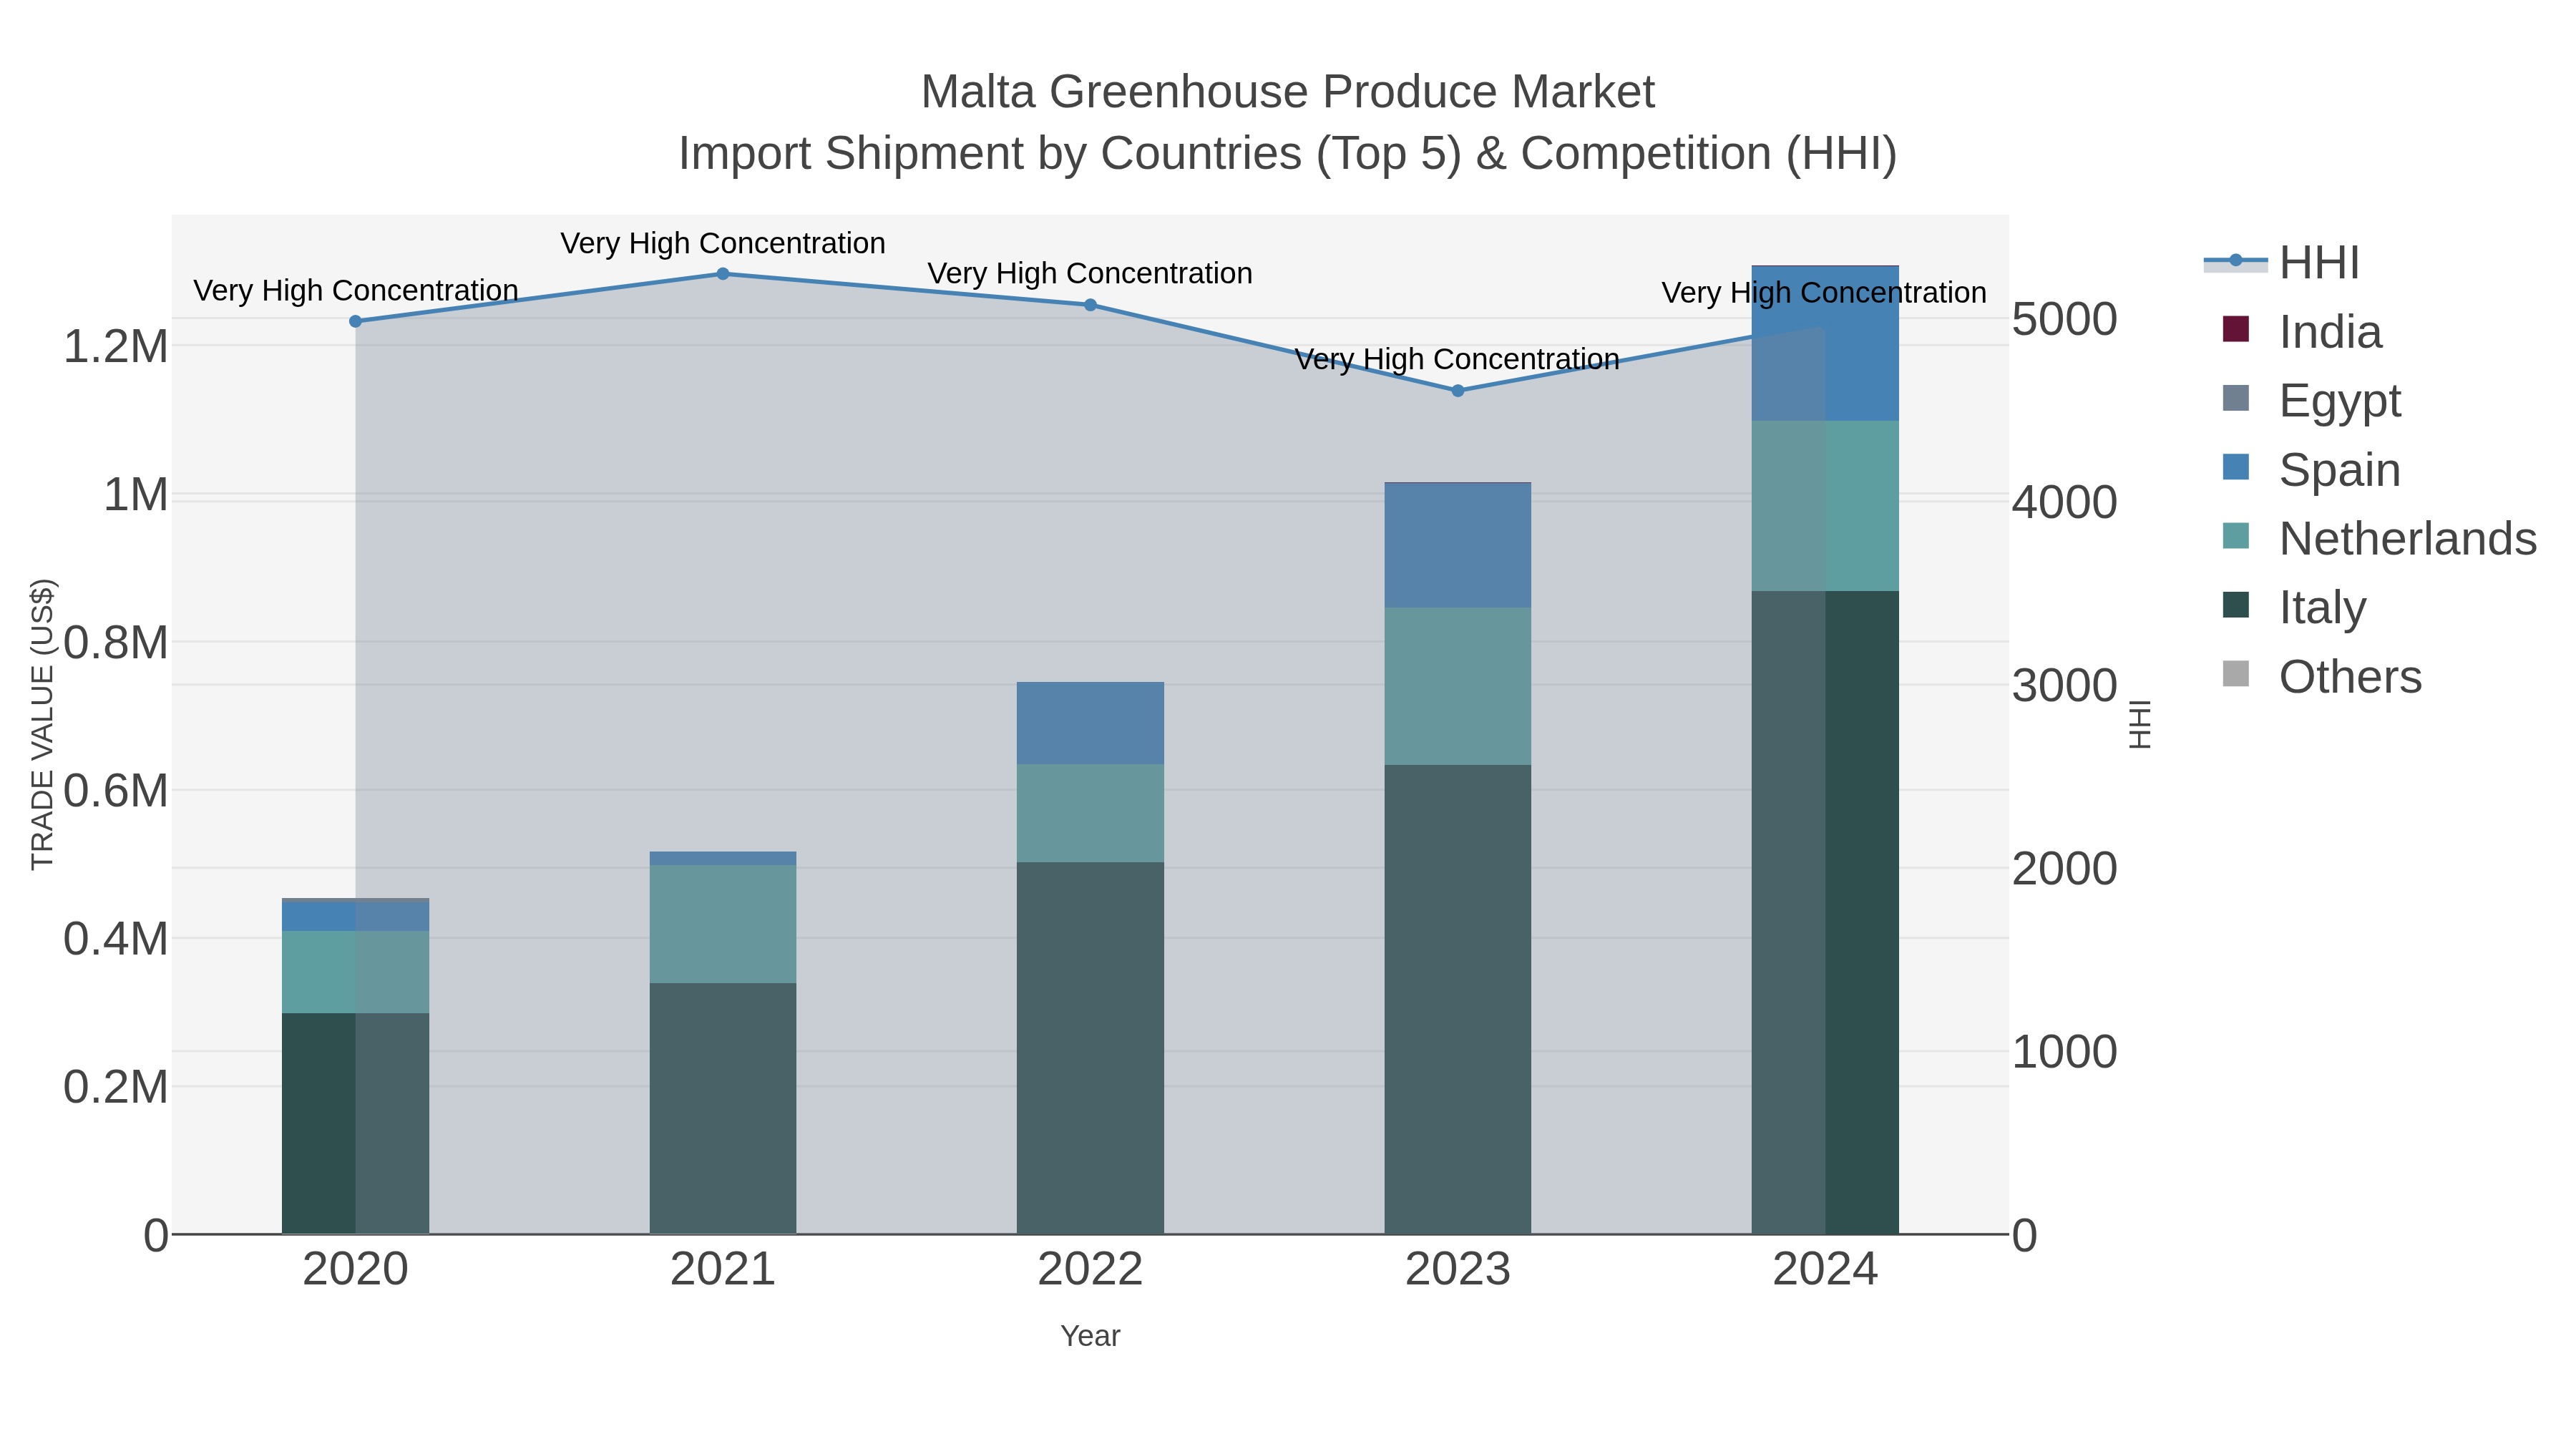Click the 5000 HHI axis tick
This screenshot has width=2576, height=1449.
2064,320
